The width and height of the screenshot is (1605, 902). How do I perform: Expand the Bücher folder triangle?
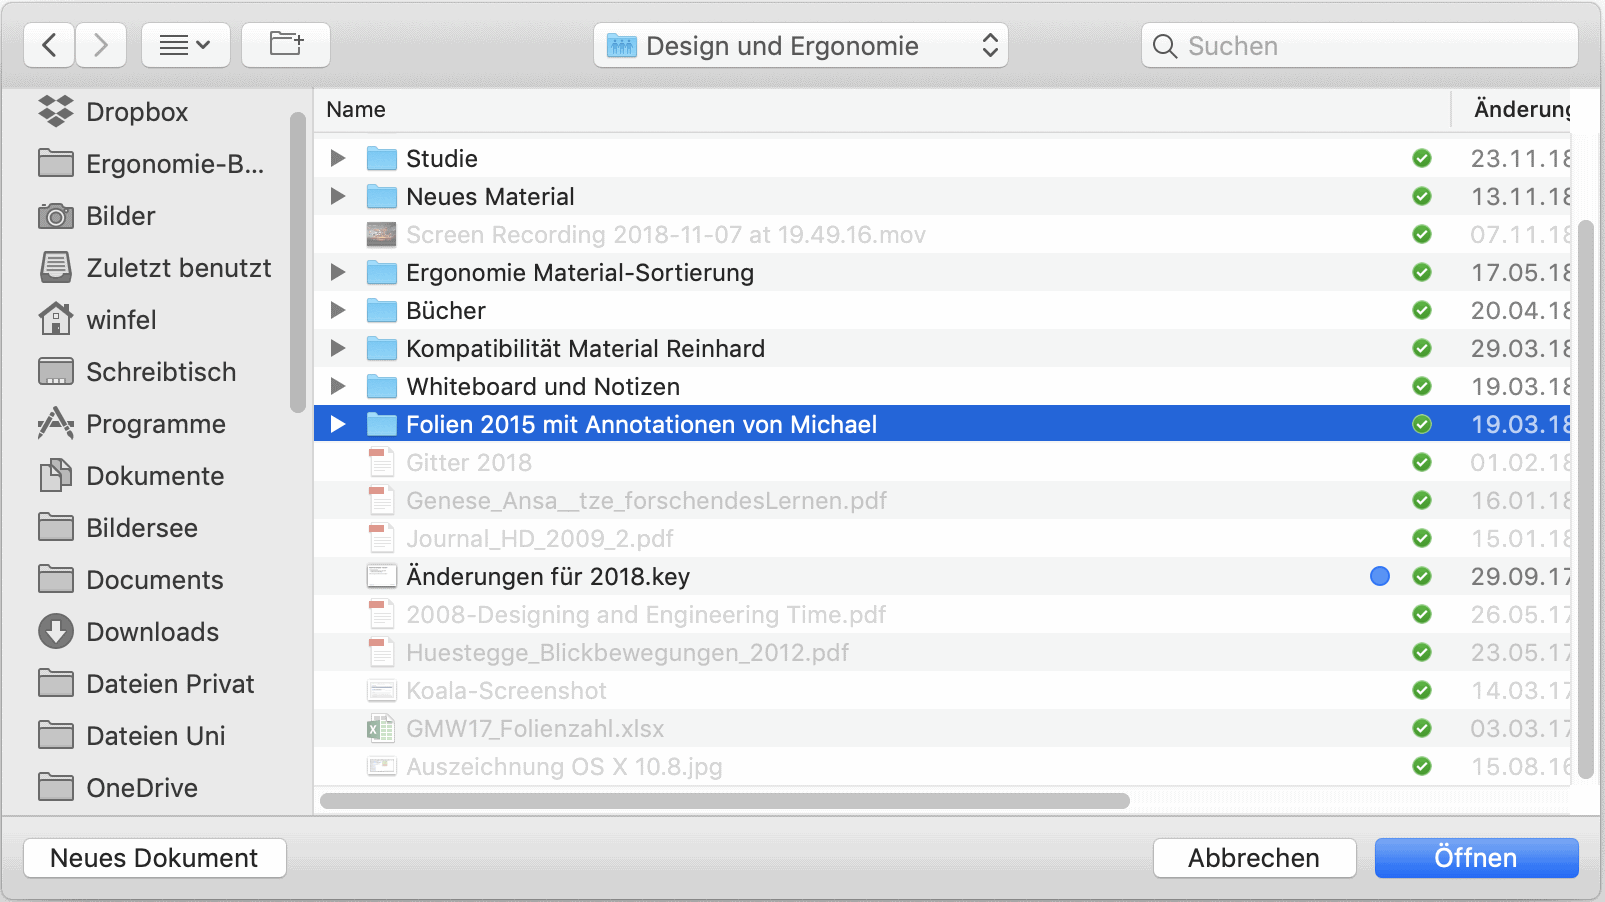338,311
